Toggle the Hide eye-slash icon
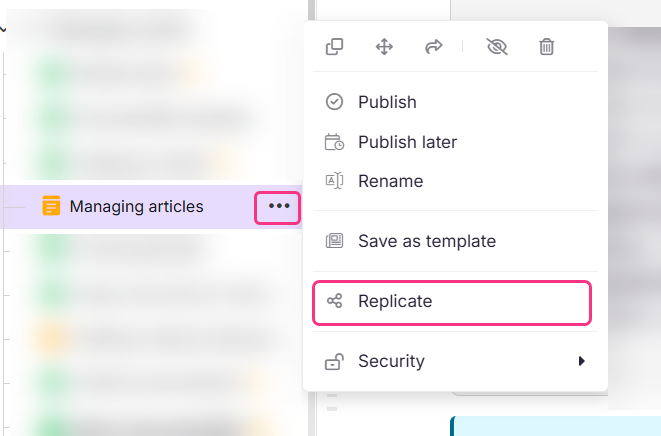This screenshot has width=661, height=436. 497,46
